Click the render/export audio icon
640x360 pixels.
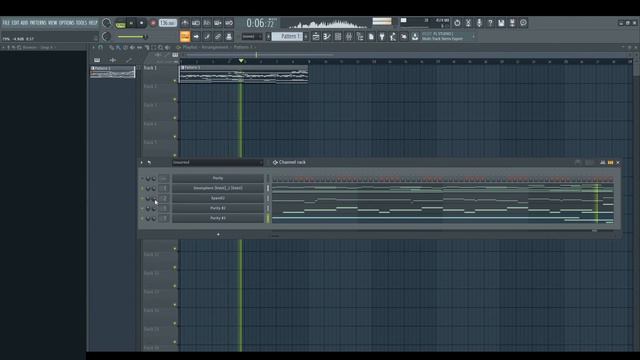[x=512, y=23]
